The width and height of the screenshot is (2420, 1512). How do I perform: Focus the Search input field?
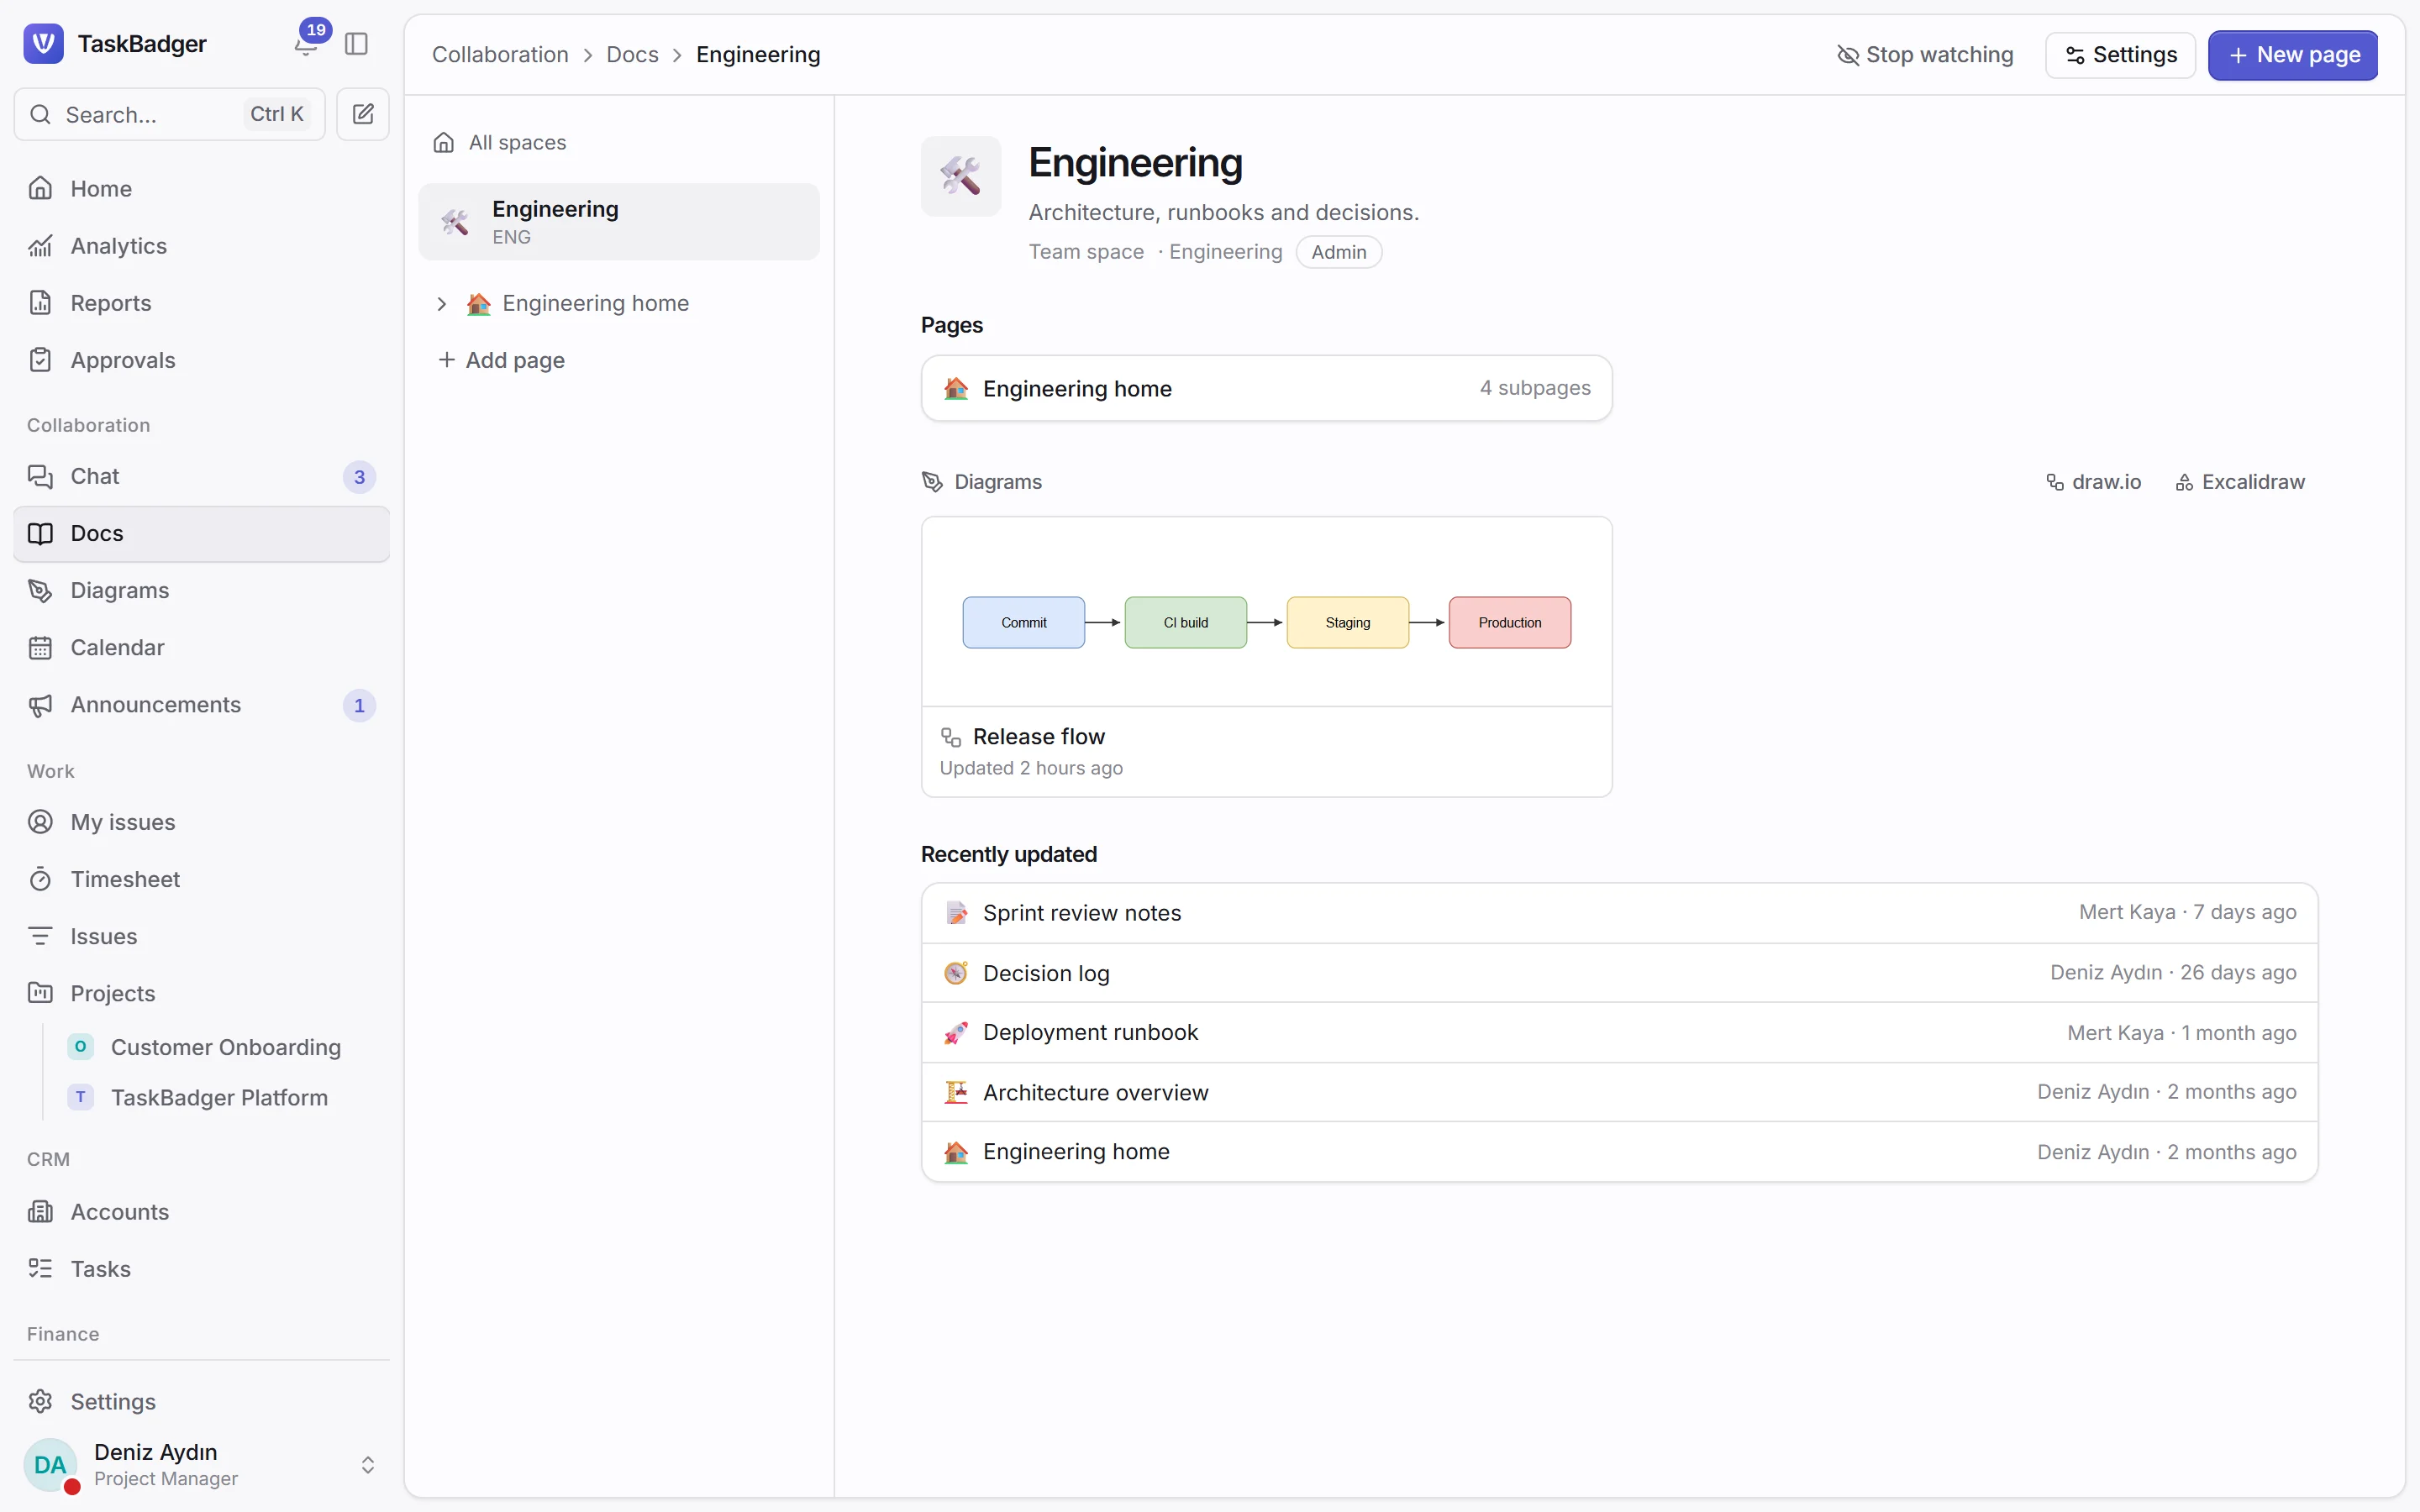click(169, 114)
